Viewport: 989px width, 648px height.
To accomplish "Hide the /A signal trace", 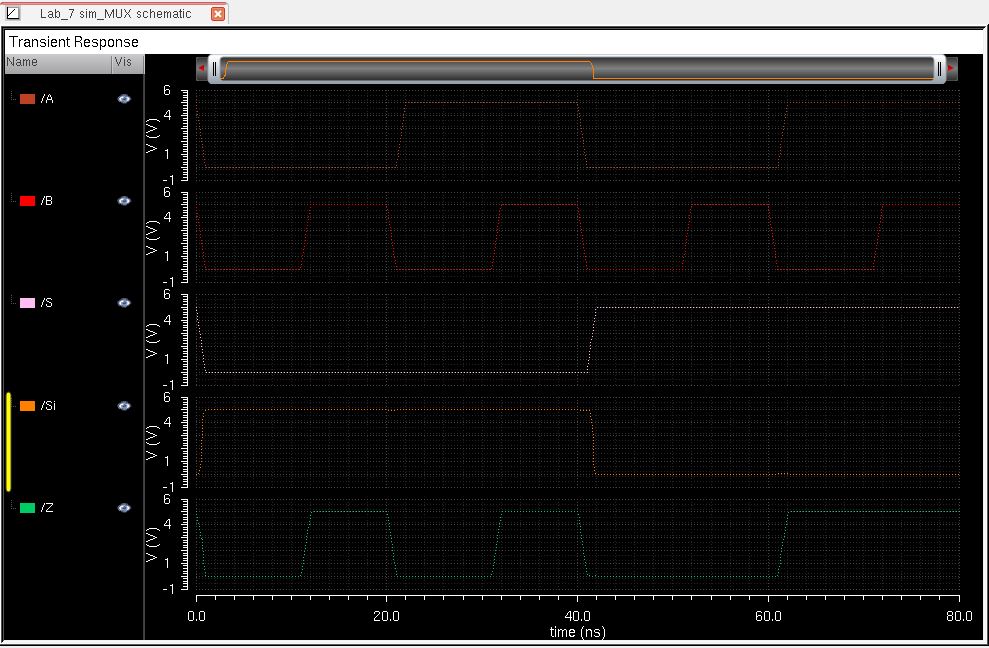I will [x=124, y=98].
